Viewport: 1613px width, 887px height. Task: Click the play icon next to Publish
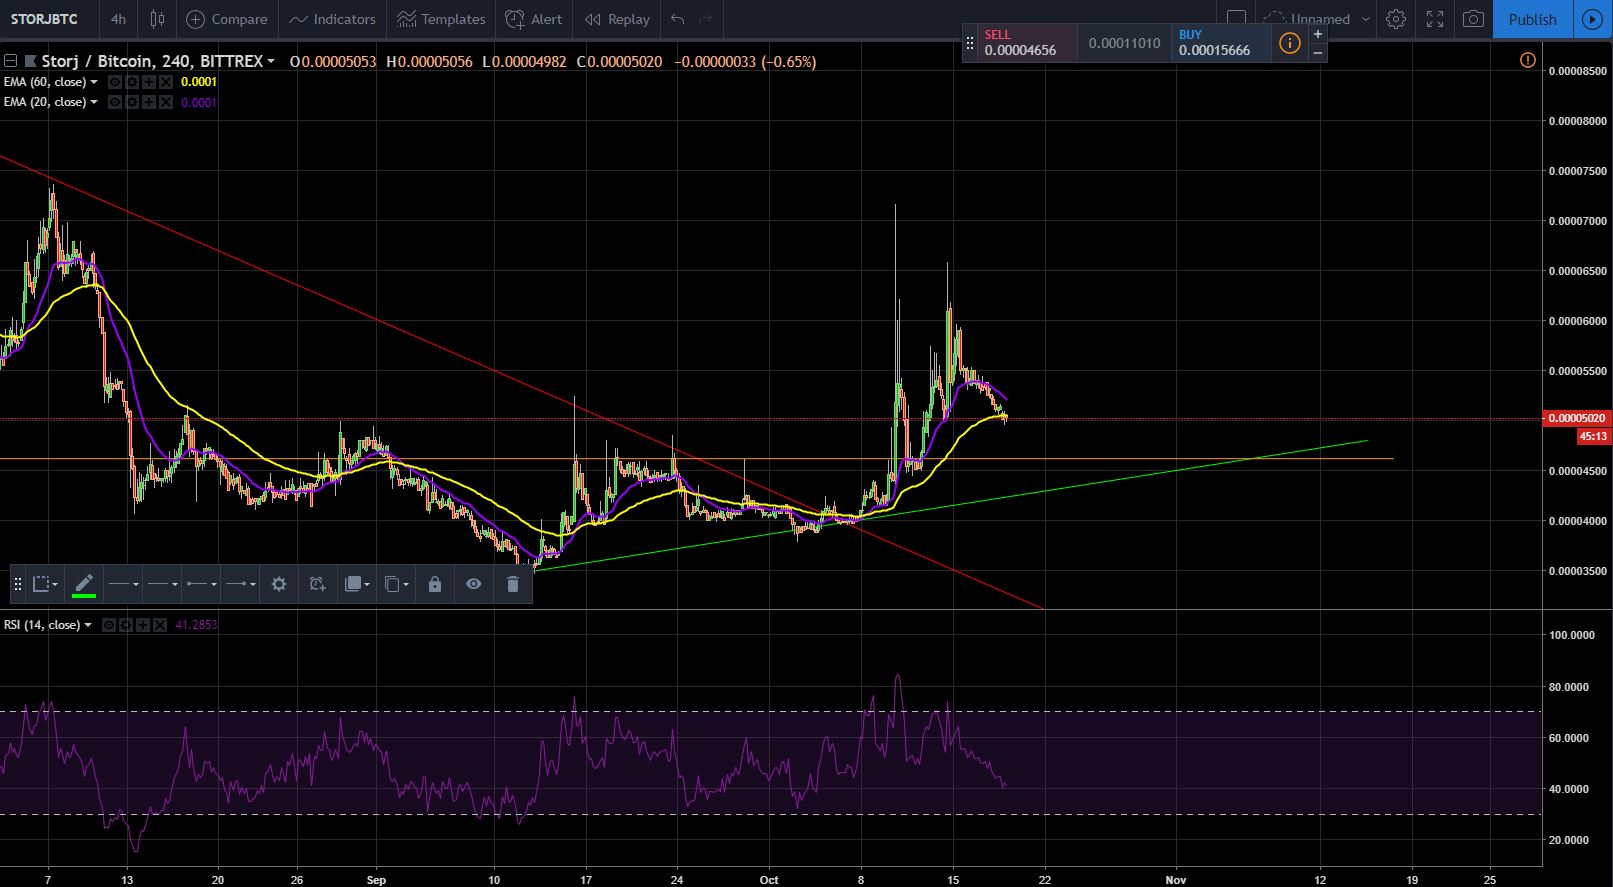coord(1592,19)
